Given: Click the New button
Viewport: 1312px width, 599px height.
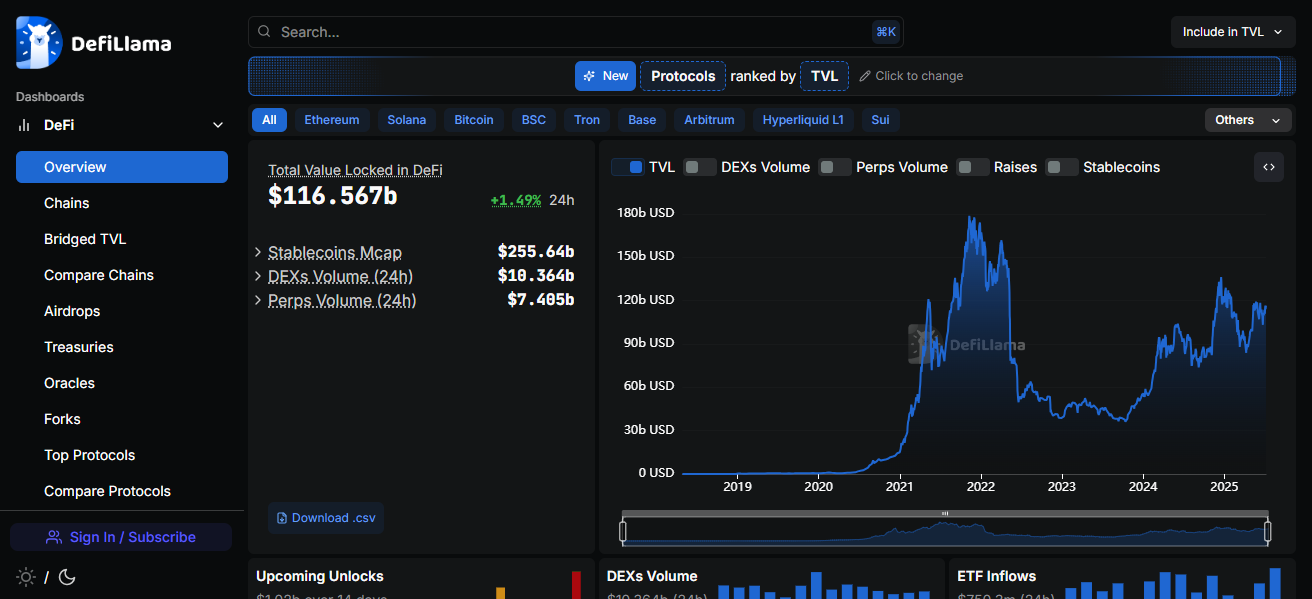Looking at the screenshot, I should pos(605,76).
